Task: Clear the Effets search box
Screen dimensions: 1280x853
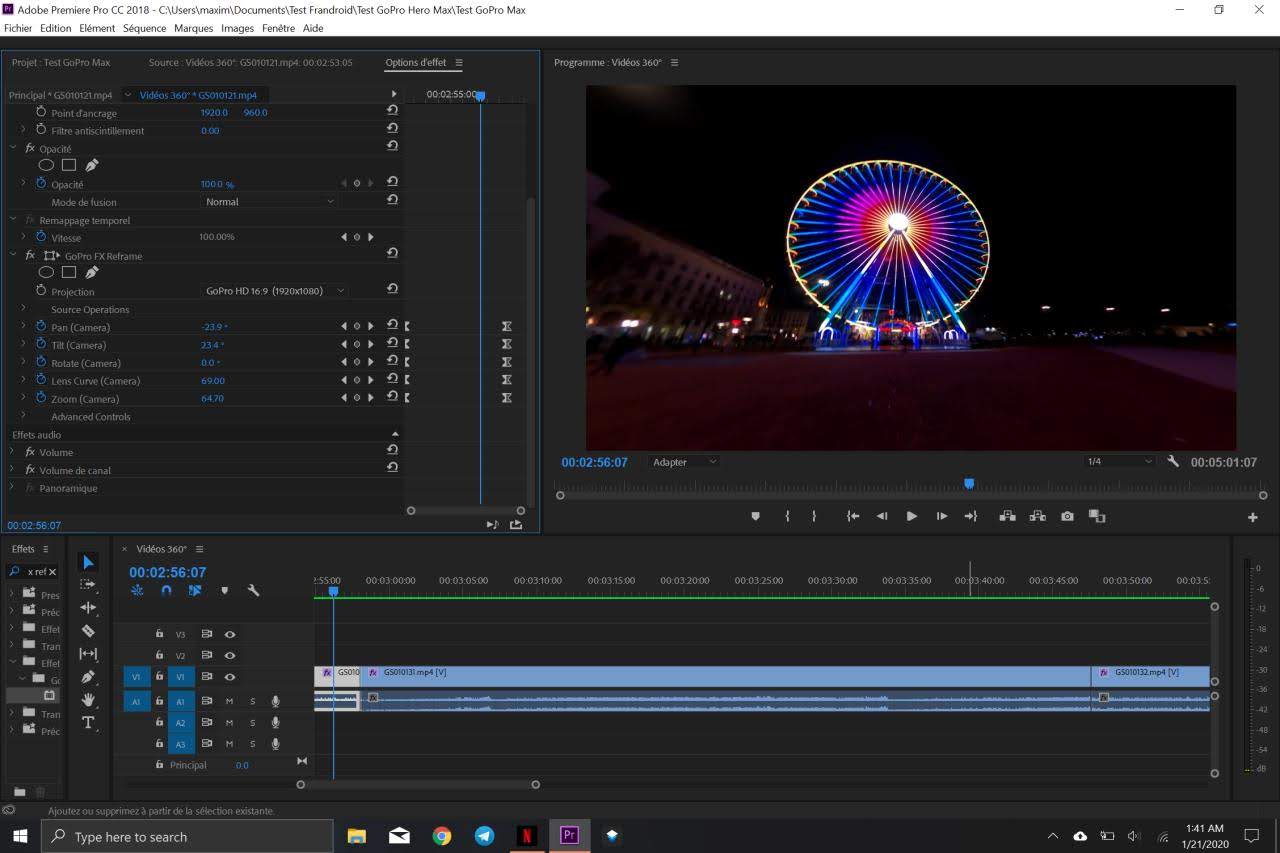Action: pos(52,571)
